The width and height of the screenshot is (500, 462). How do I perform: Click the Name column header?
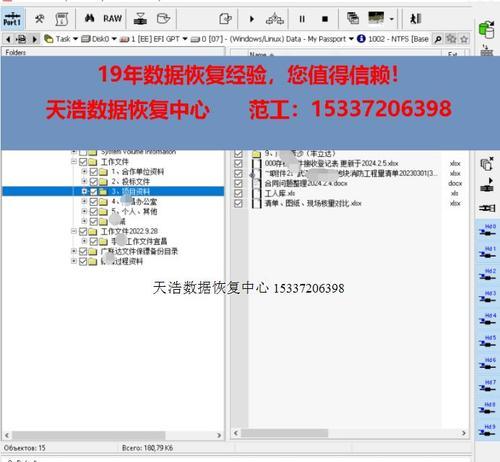pyautogui.click(x=262, y=54)
